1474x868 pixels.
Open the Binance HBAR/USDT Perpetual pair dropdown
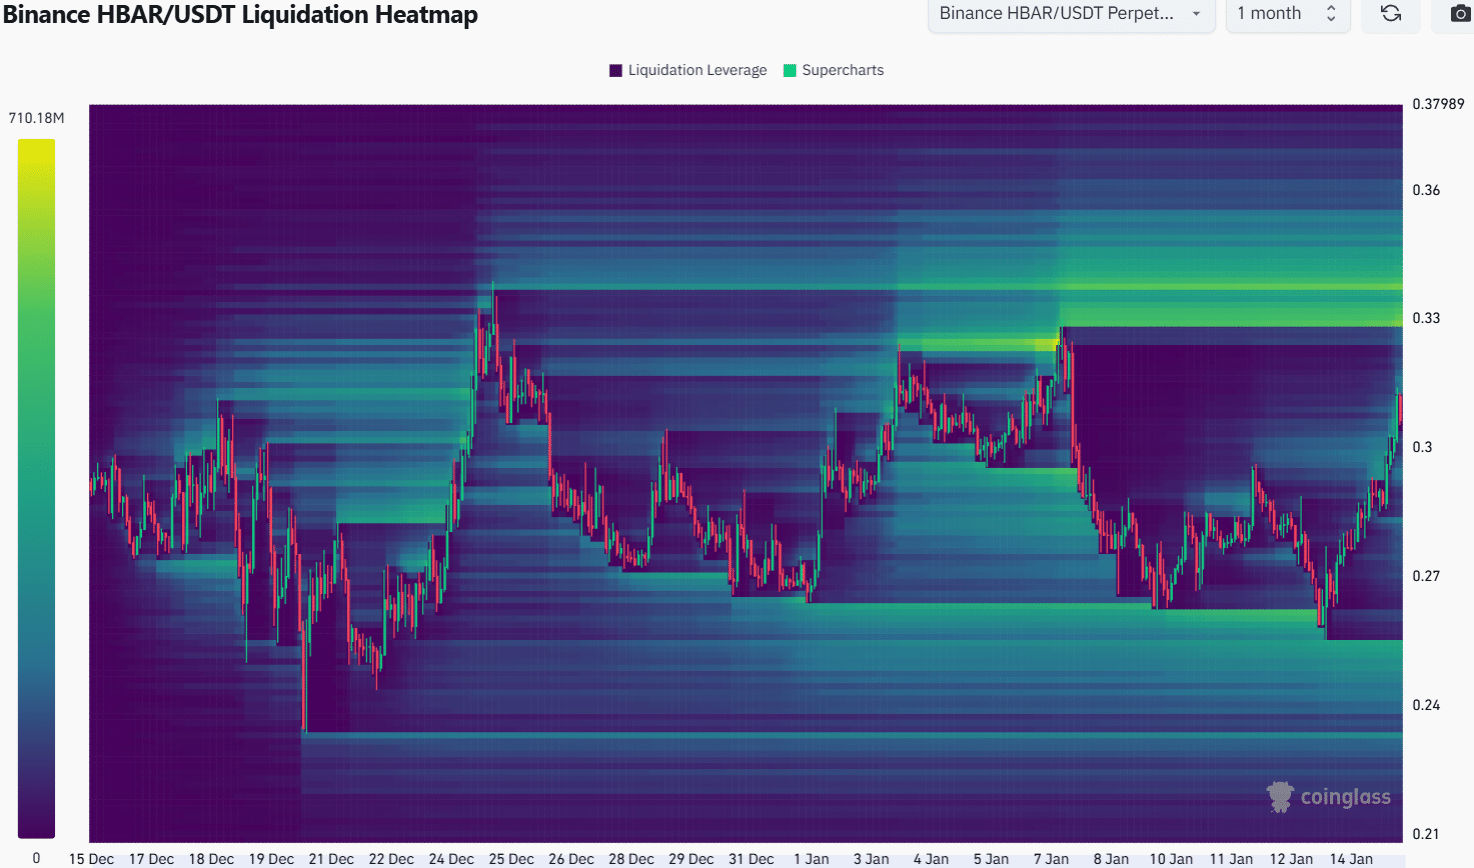click(1071, 14)
